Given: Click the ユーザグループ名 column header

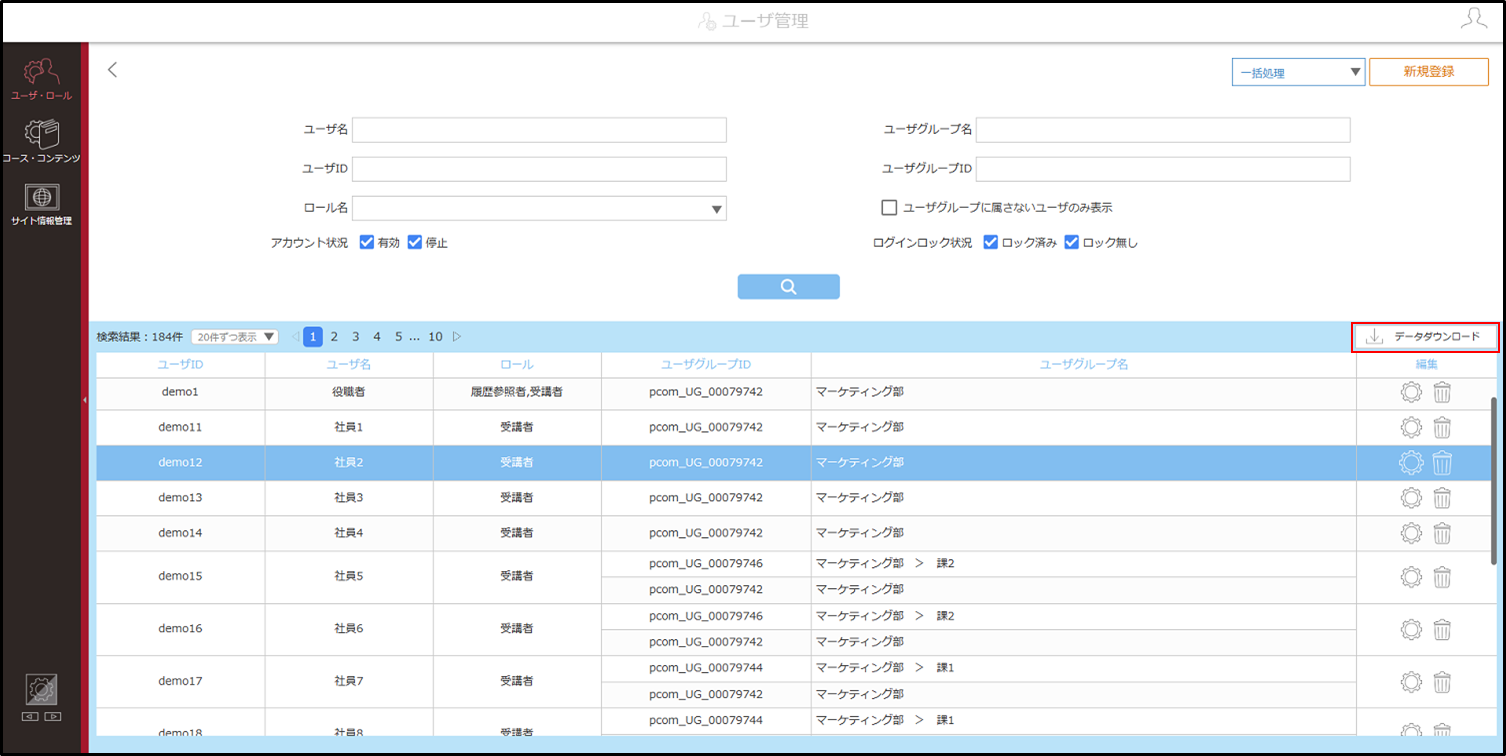Looking at the screenshot, I should pyautogui.click(x=1084, y=365).
